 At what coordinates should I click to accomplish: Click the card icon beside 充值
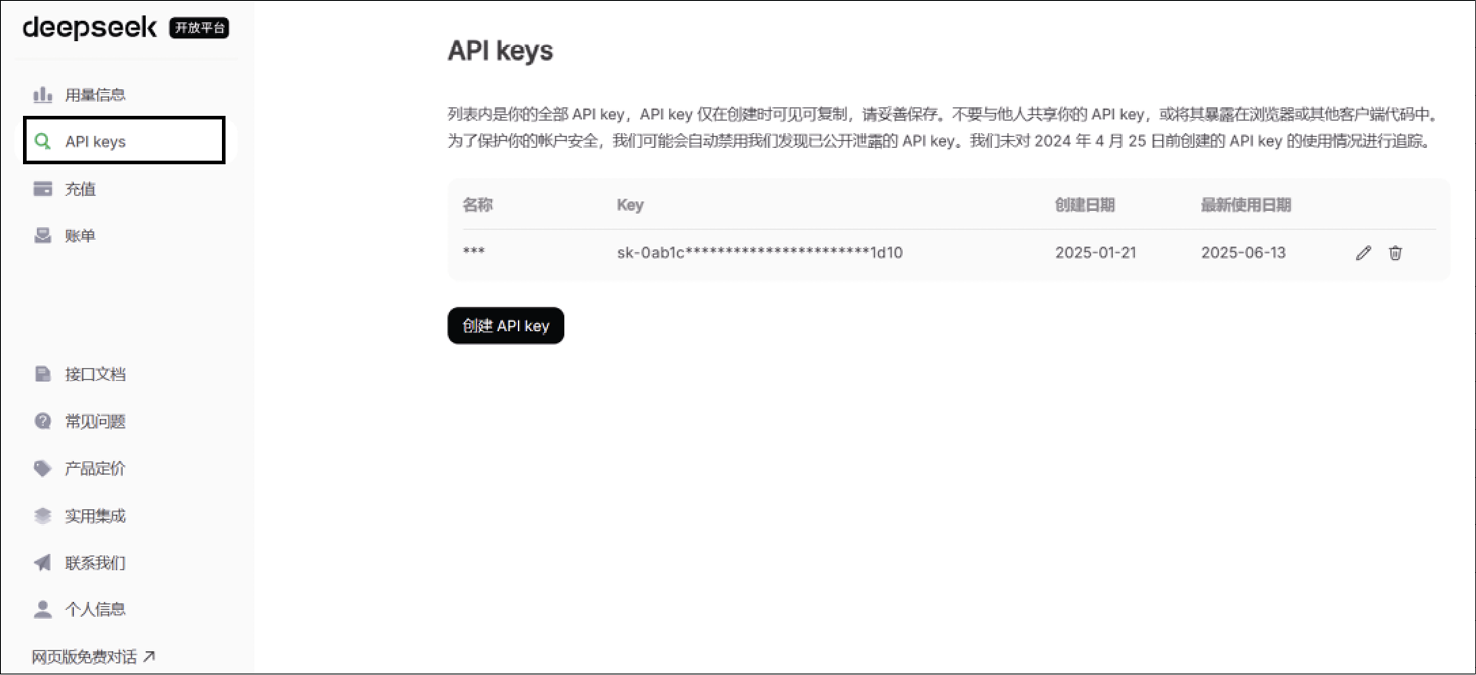pyautogui.click(x=42, y=189)
